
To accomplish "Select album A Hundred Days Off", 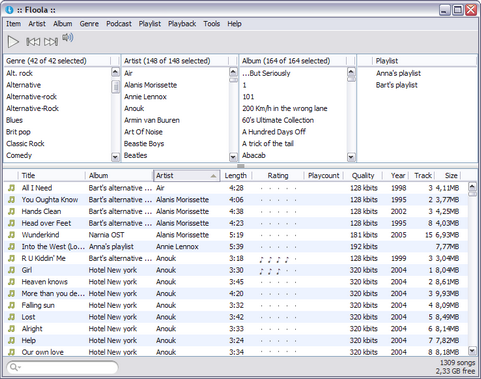I will point(274,132).
